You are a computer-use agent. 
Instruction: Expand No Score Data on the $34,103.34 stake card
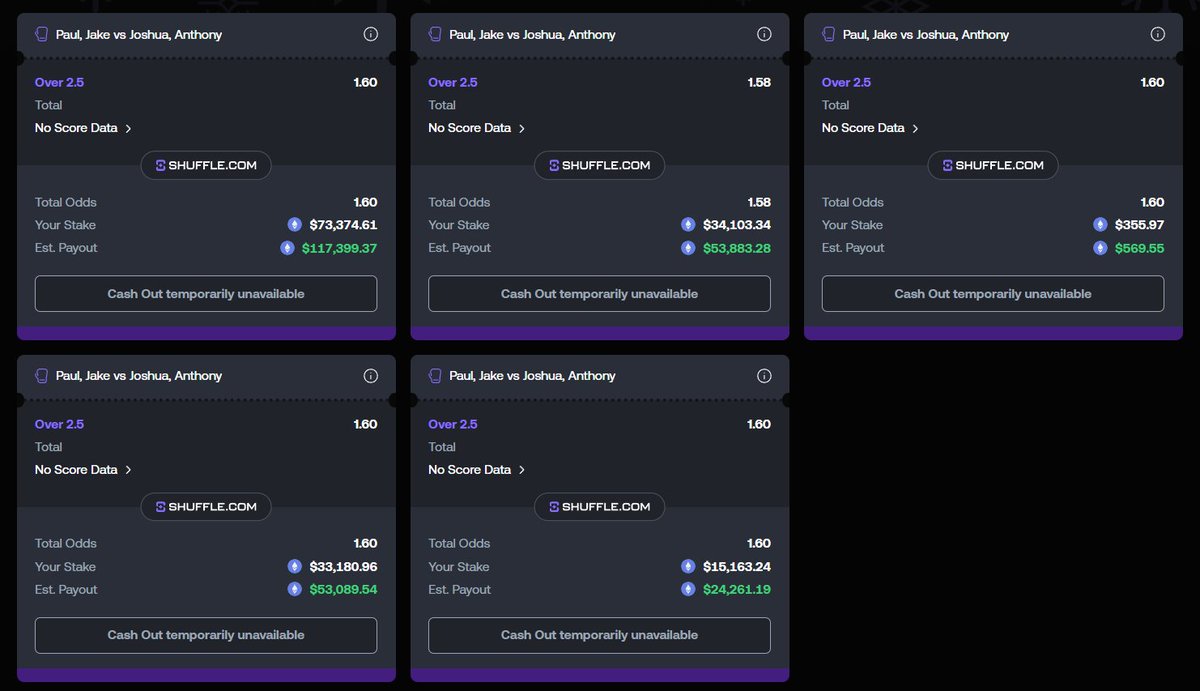pyautogui.click(x=477, y=128)
